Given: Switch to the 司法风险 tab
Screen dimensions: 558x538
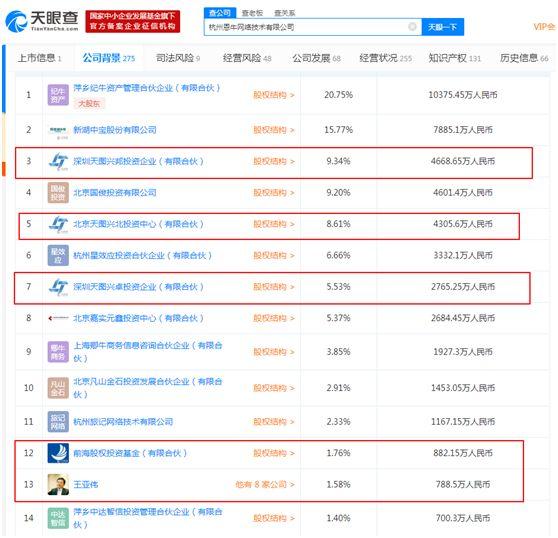Looking at the screenshot, I should (178, 58).
